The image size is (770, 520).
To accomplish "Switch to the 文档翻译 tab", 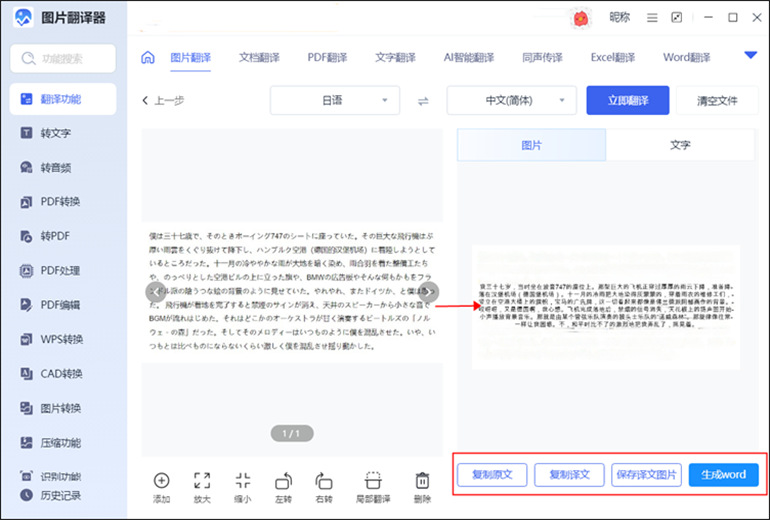I will tap(259, 58).
